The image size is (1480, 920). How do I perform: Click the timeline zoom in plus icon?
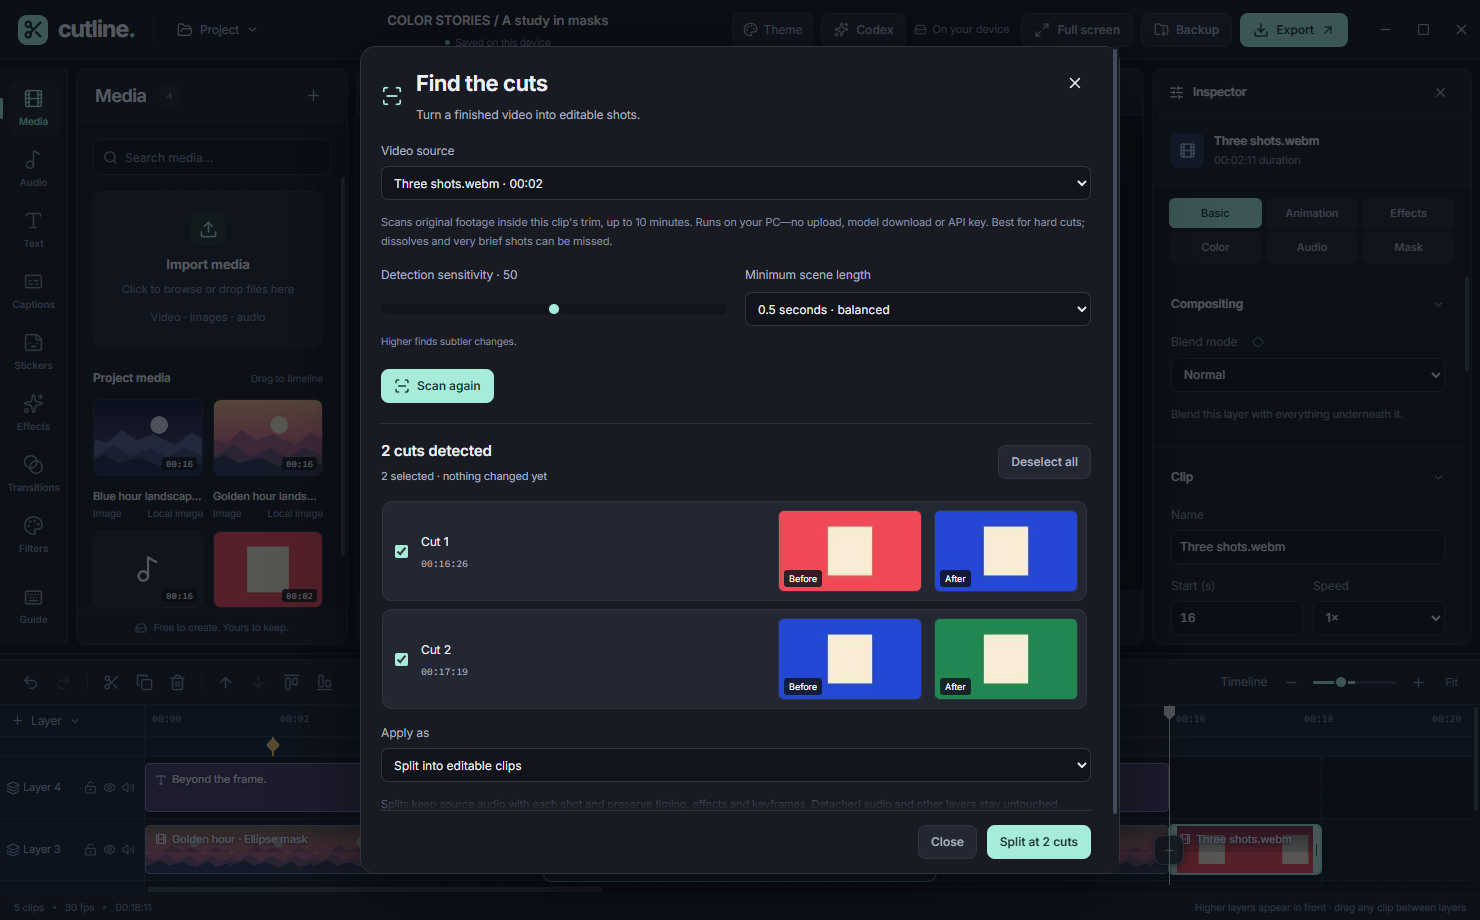(1418, 682)
